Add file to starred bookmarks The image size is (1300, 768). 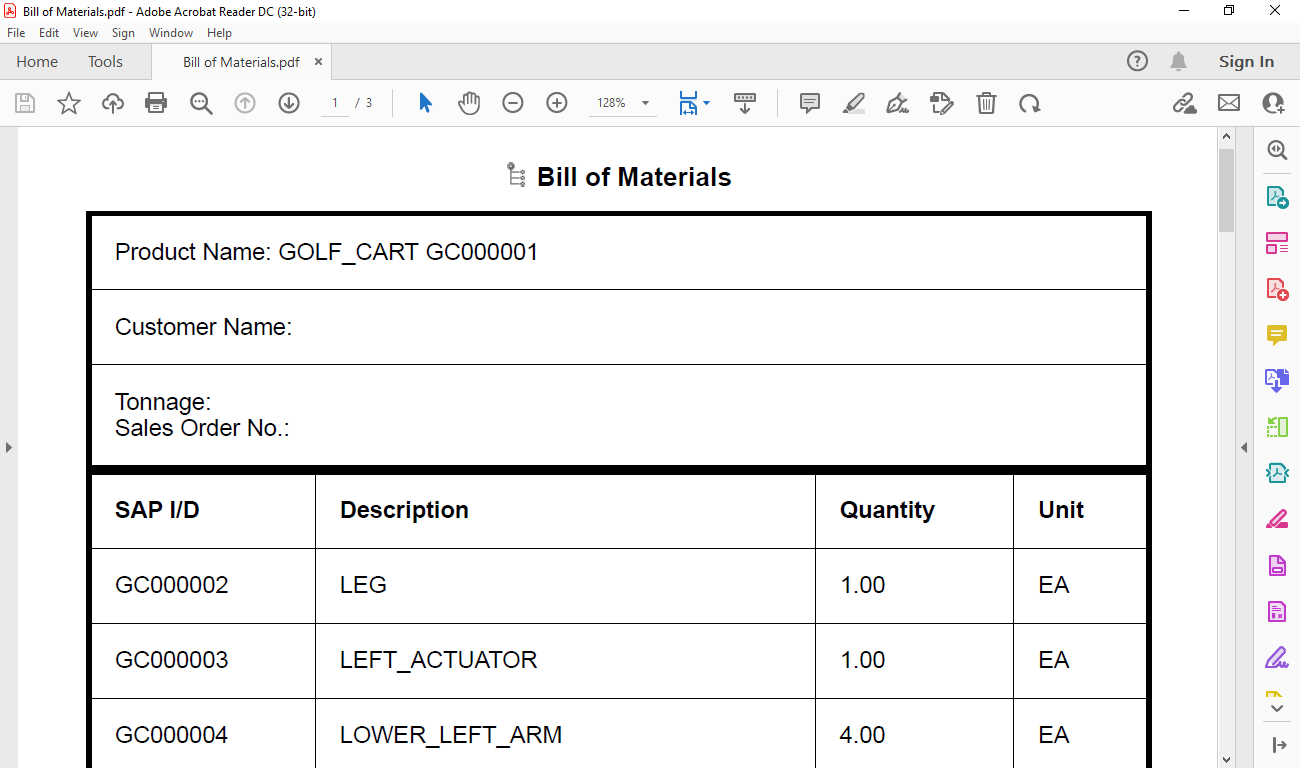click(x=69, y=103)
